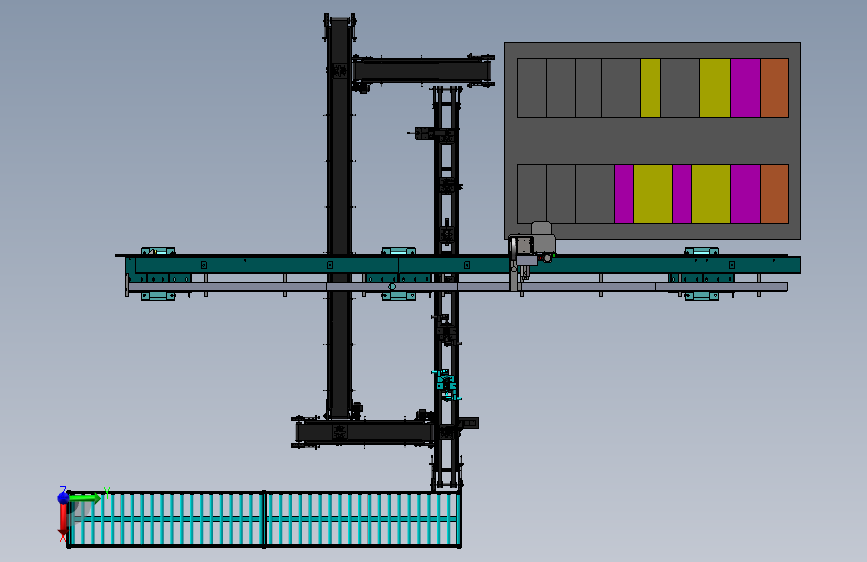The image size is (867, 562).
Task: Select the narrow yellow block in the upper storage row
Action: 650,88
